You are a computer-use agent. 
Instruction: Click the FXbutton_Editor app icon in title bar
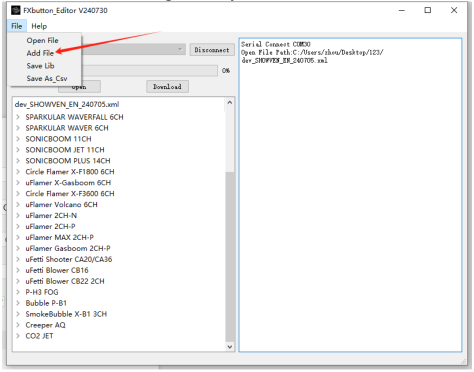pyautogui.click(x=15, y=10)
